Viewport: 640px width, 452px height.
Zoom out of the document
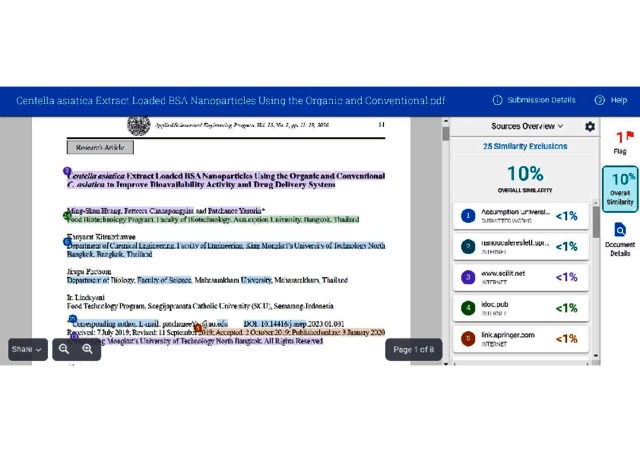[63, 349]
